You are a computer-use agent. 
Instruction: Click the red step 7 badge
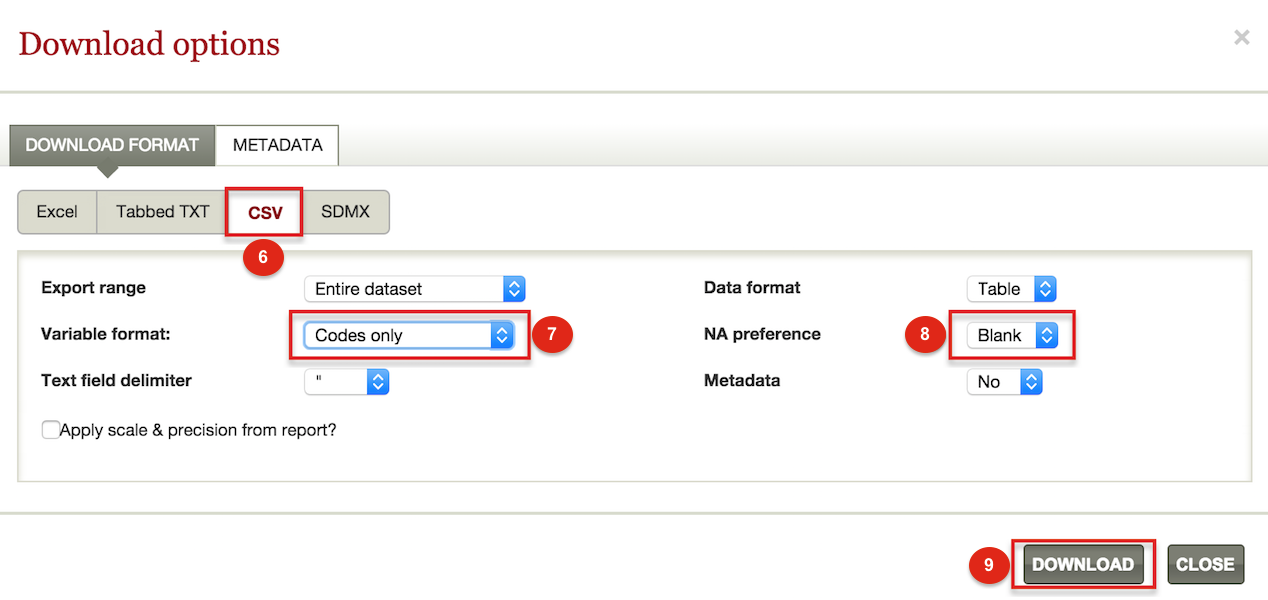[x=551, y=335]
